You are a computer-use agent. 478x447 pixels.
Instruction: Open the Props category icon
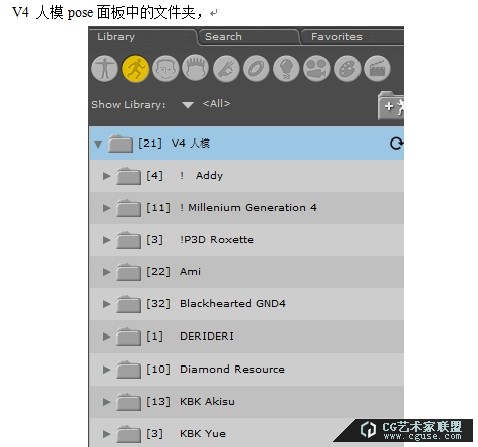coord(256,69)
